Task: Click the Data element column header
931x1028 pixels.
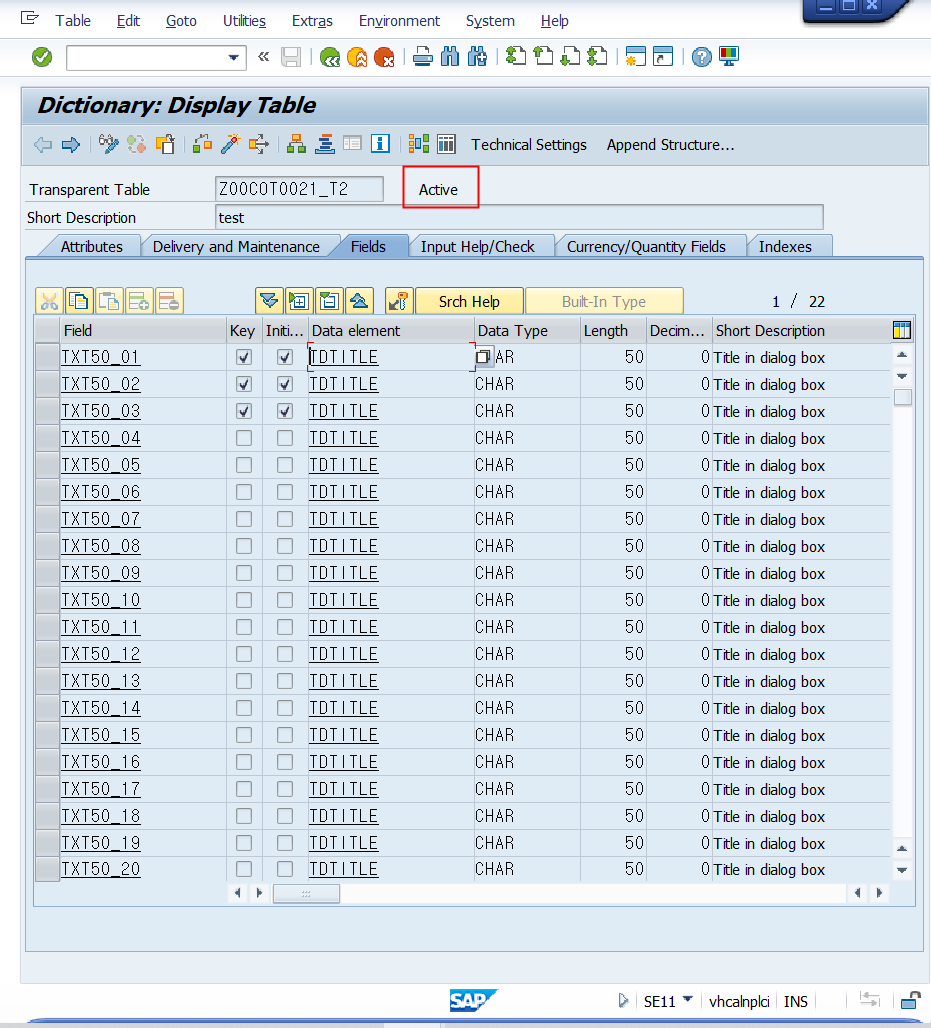Action: pyautogui.click(x=391, y=330)
